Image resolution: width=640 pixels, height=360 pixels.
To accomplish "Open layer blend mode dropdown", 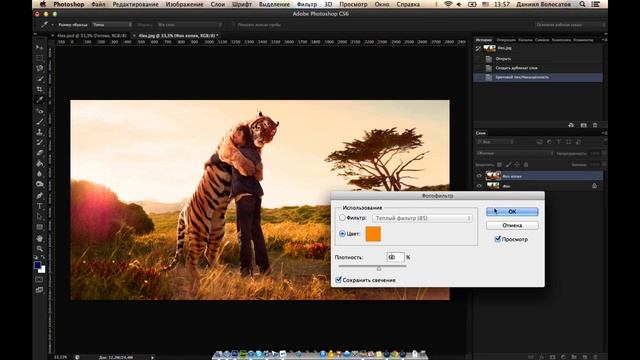I will coord(515,153).
